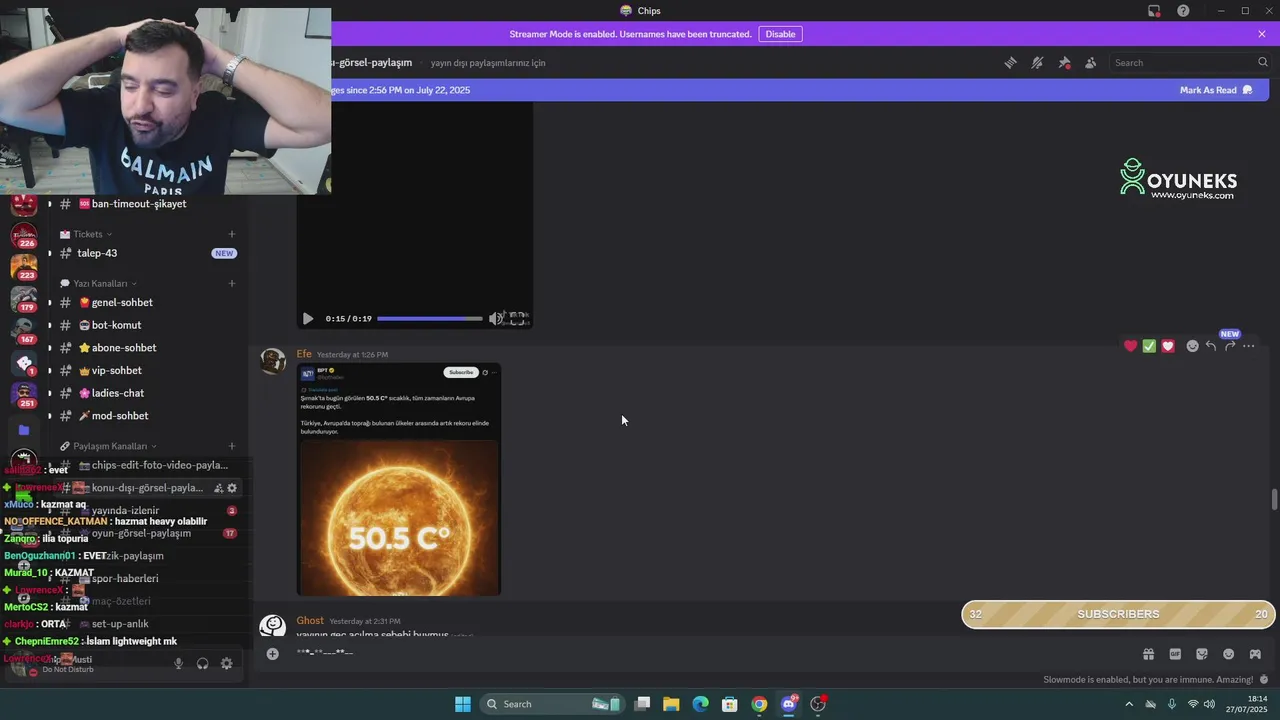Viewport: 1280px width, 720px height.
Task: Collapse Yazı Kanalları category
Action: tap(98, 283)
